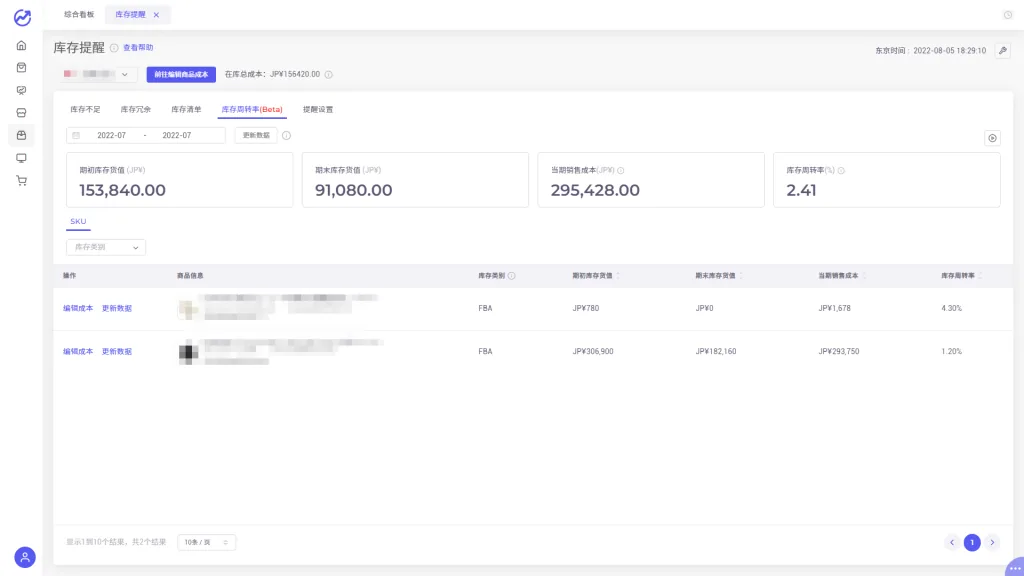Click info icon on 当期销售成本 card
Screen dimensions: 1024x576
[x=620, y=170]
